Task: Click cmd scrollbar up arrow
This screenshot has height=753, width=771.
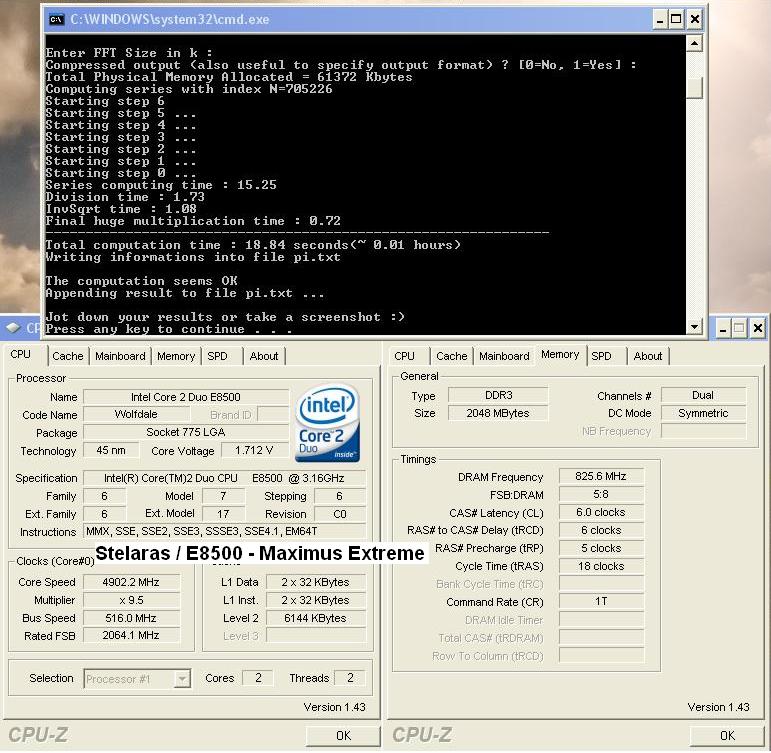Action: [694, 43]
